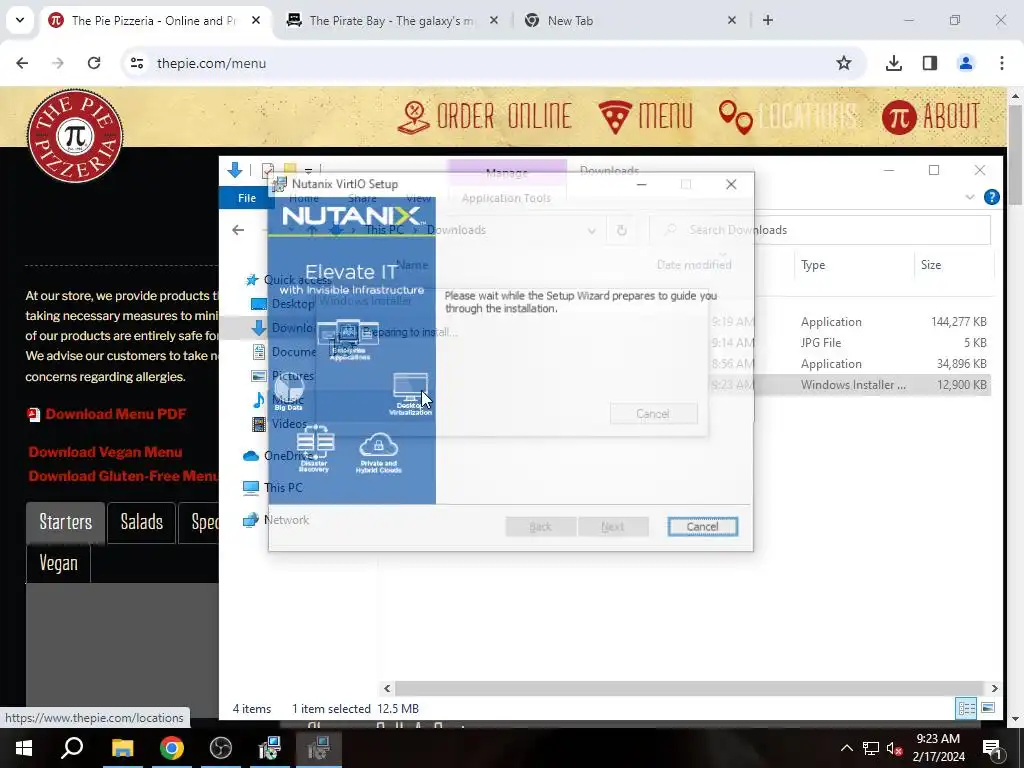Open Chrome downloads icon
The image size is (1024, 768).
(894, 63)
